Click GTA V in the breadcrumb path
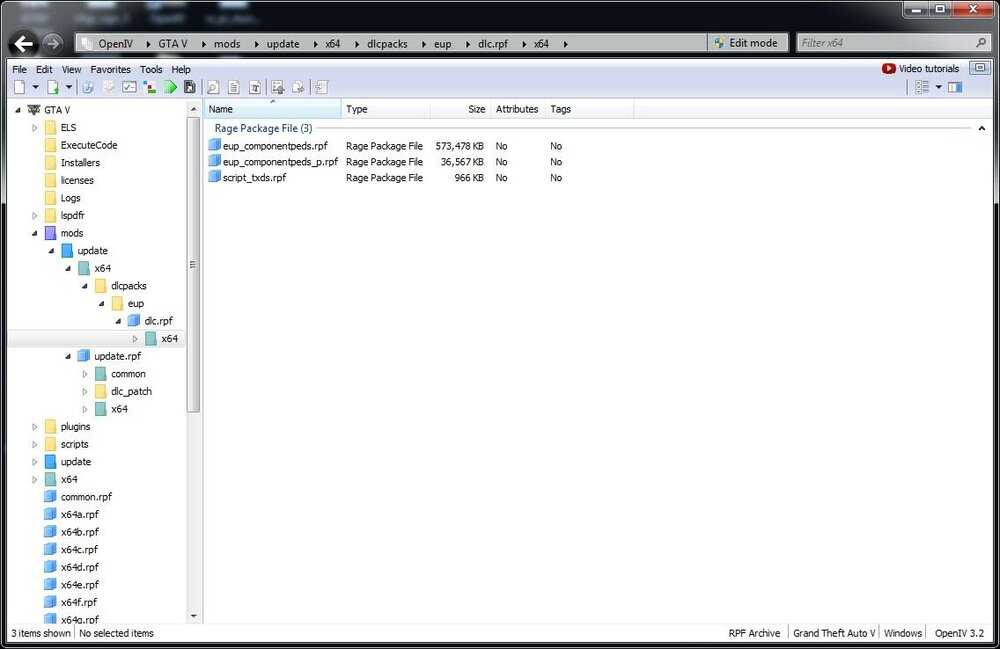The height and width of the screenshot is (649, 1000). pos(173,43)
